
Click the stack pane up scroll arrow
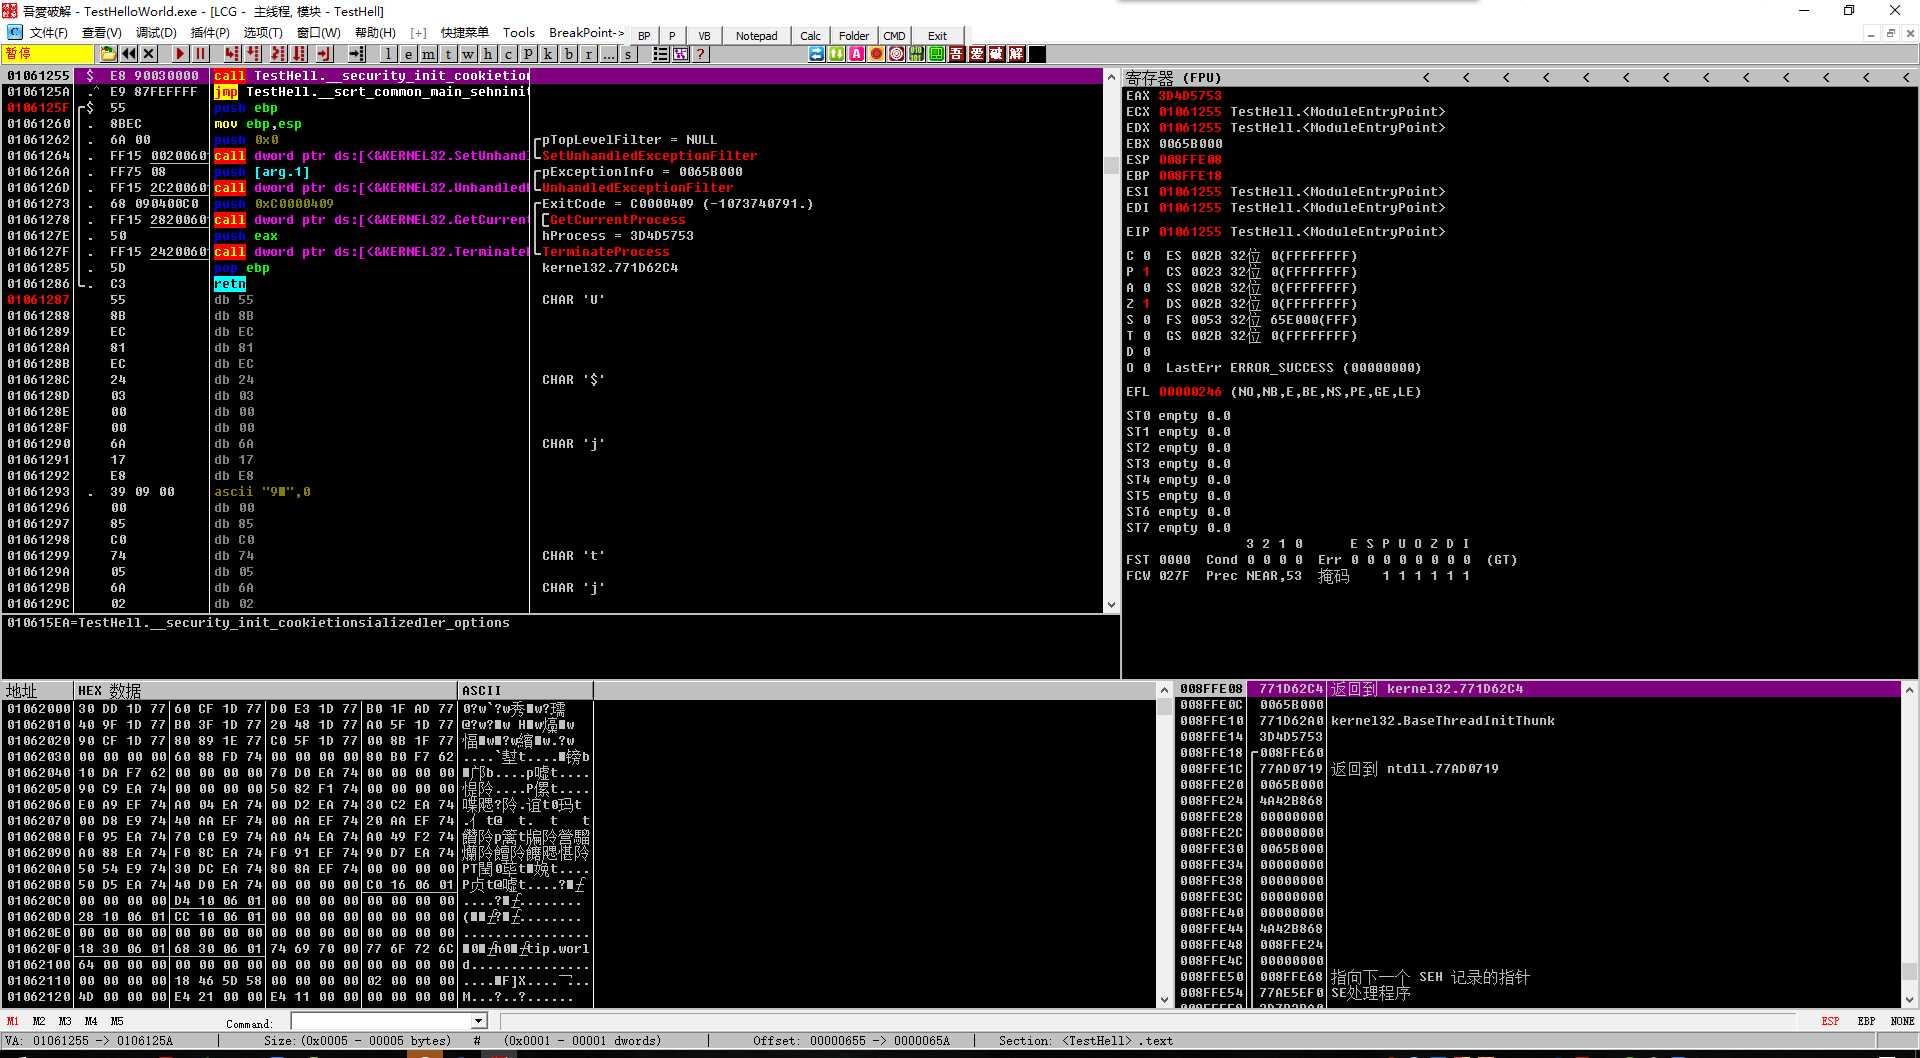pyautogui.click(x=1909, y=690)
